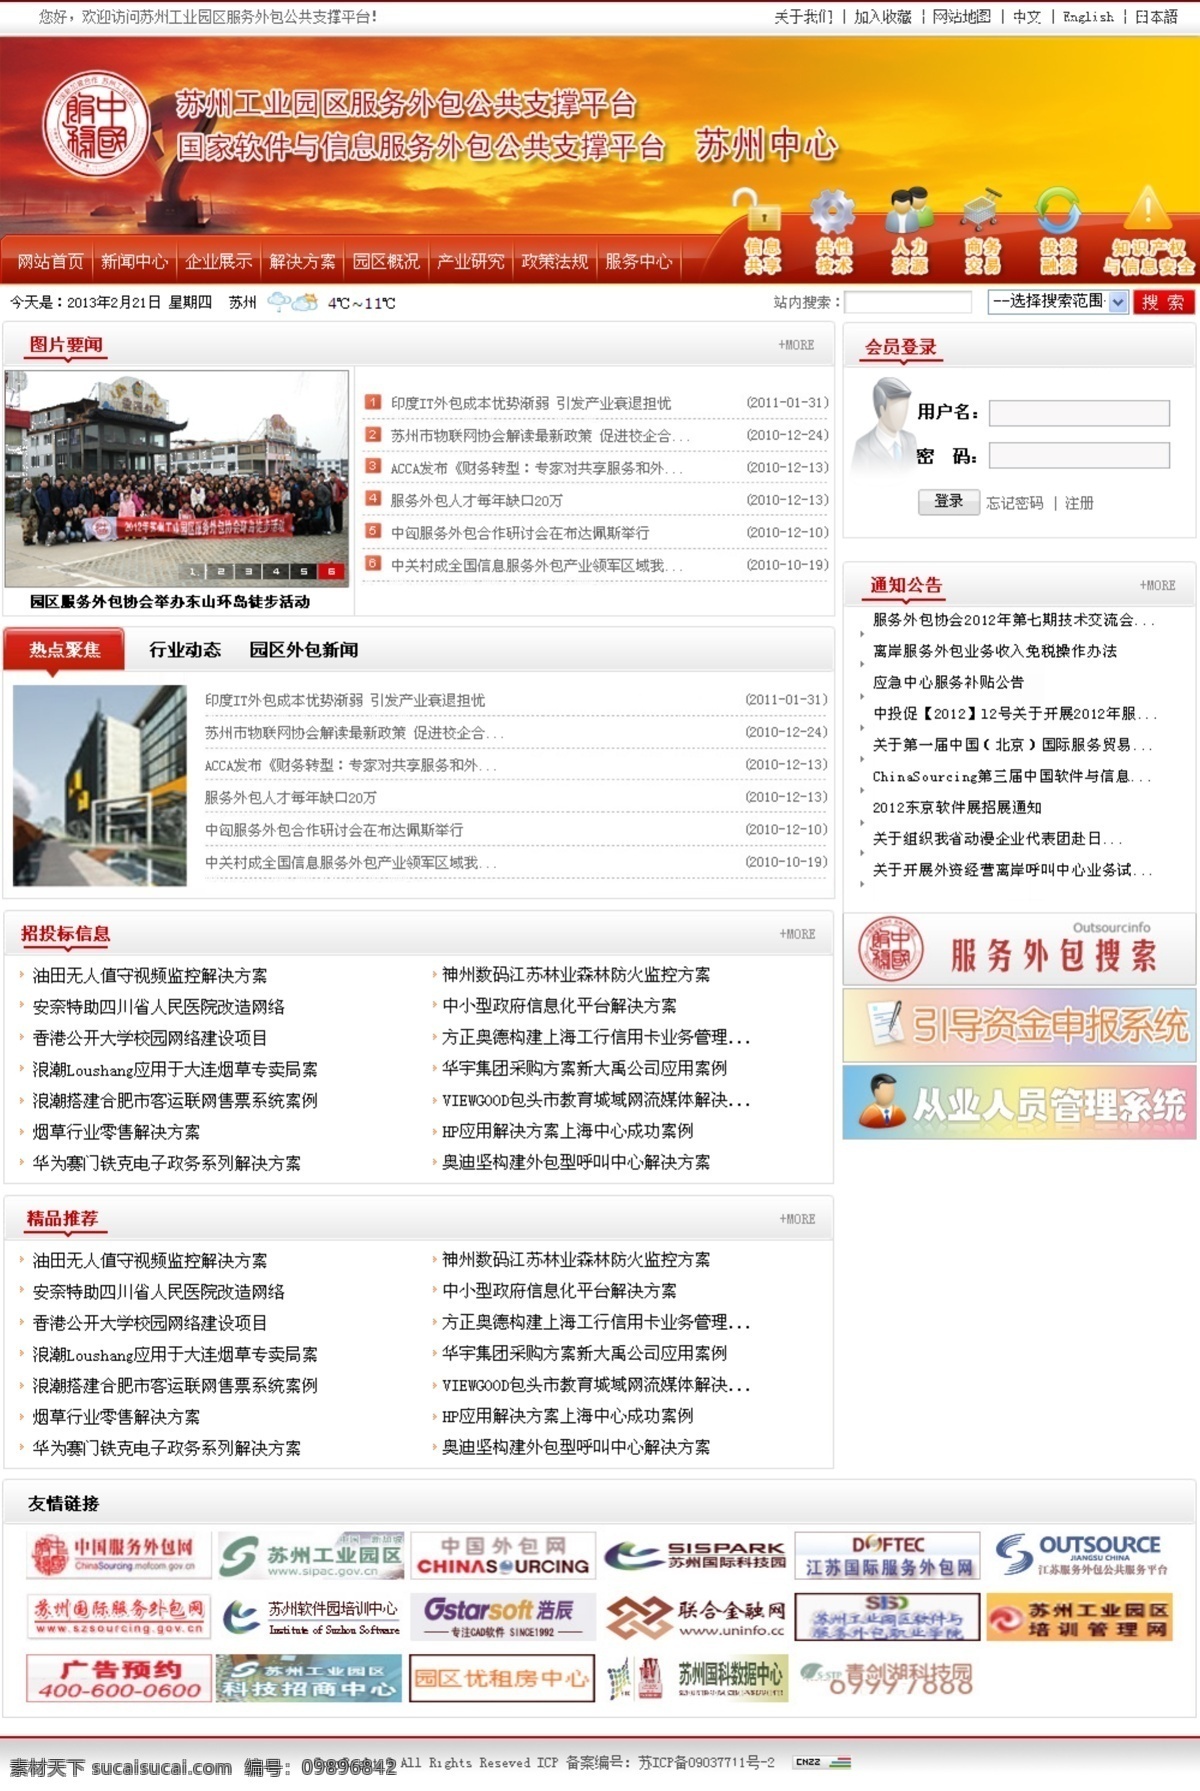Open the 关于我们 top link
This screenshot has width=1200, height=1791.
coord(803,17)
